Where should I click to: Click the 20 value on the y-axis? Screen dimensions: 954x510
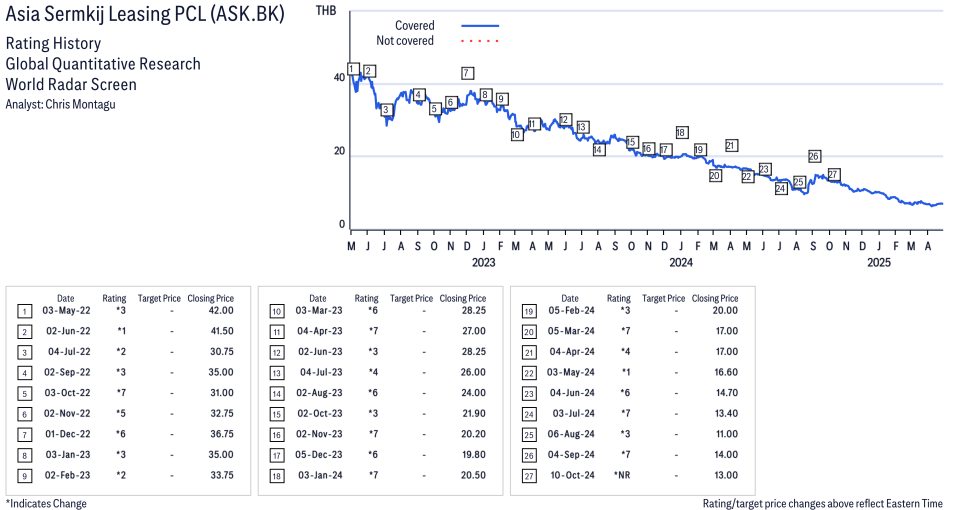point(339,151)
